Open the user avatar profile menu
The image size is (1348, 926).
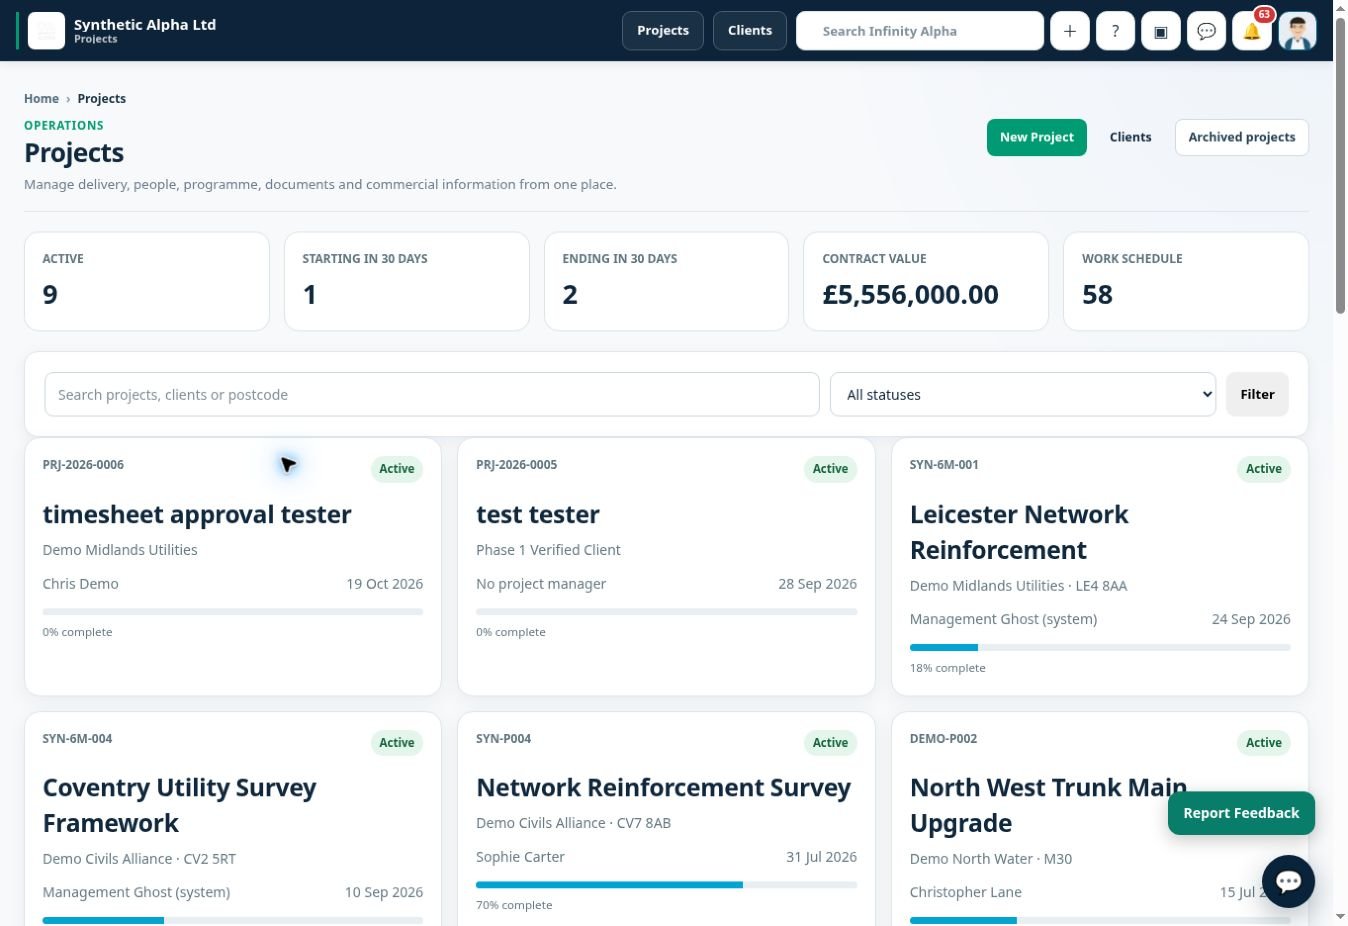(1298, 31)
